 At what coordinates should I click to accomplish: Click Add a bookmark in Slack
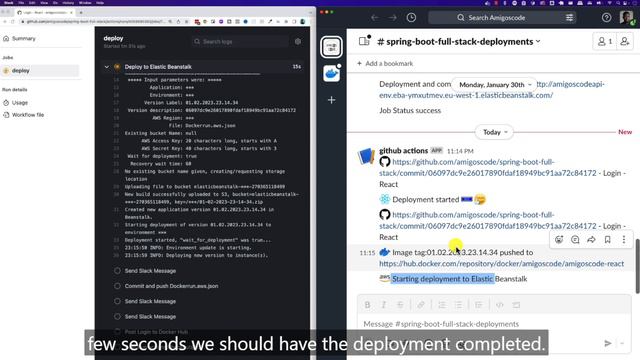click(x=385, y=63)
